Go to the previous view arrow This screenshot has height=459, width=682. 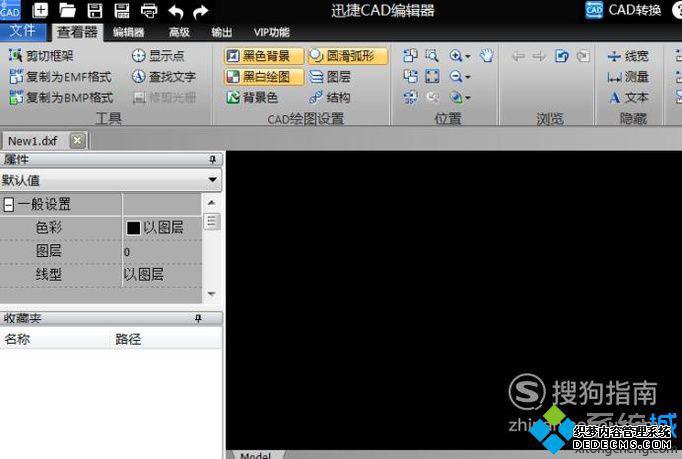pyautogui.click(x=518, y=56)
